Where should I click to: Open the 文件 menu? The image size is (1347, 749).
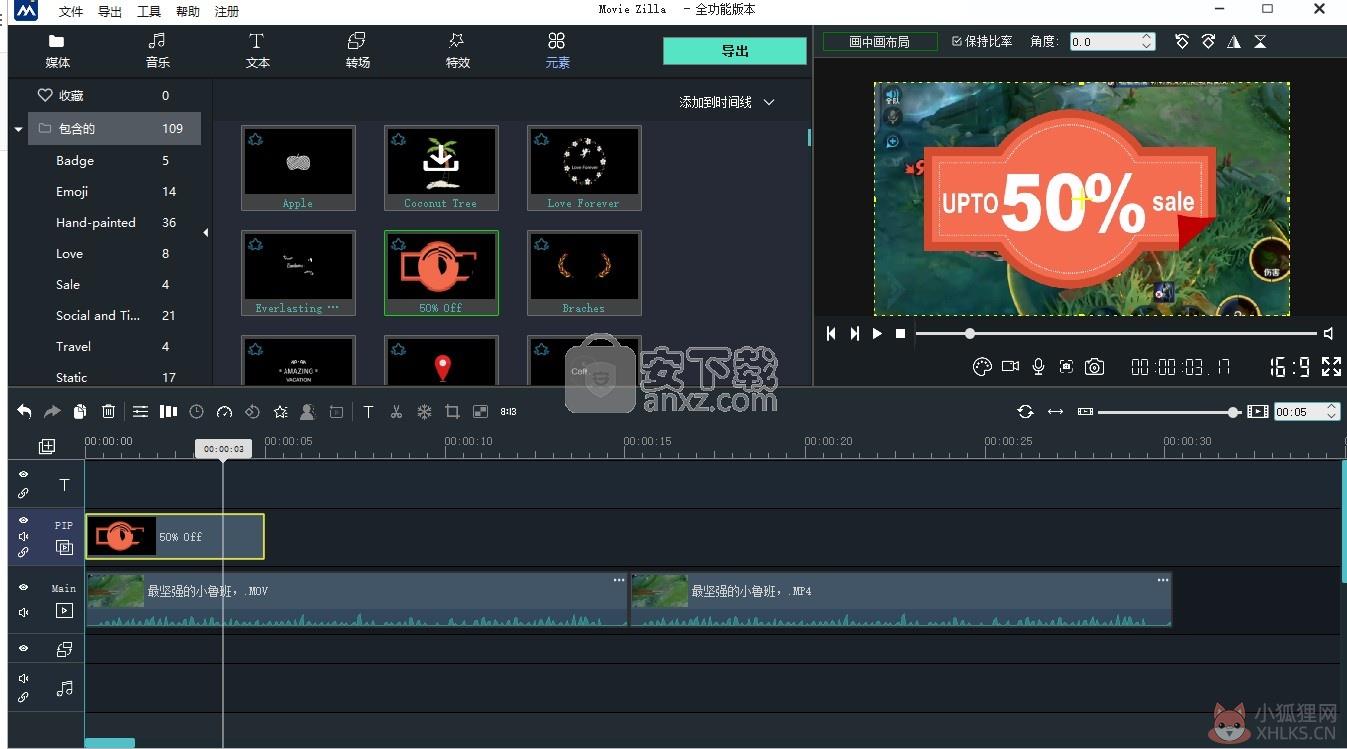click(71, 11)
